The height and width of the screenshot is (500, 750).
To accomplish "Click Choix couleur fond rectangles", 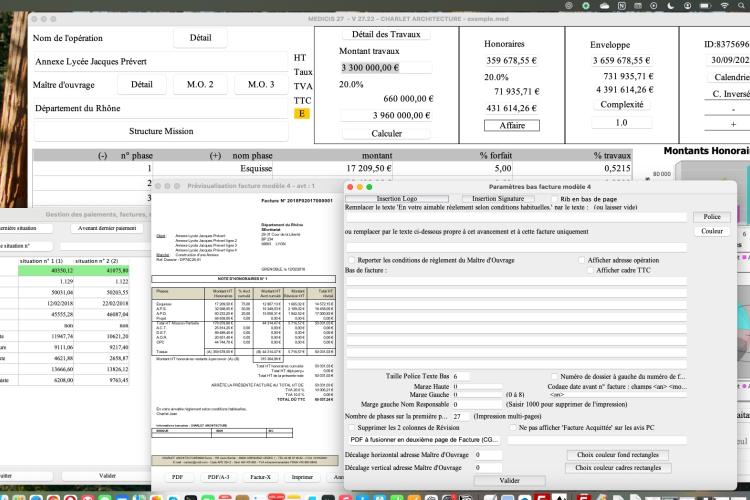I will [x=618, y=455].
